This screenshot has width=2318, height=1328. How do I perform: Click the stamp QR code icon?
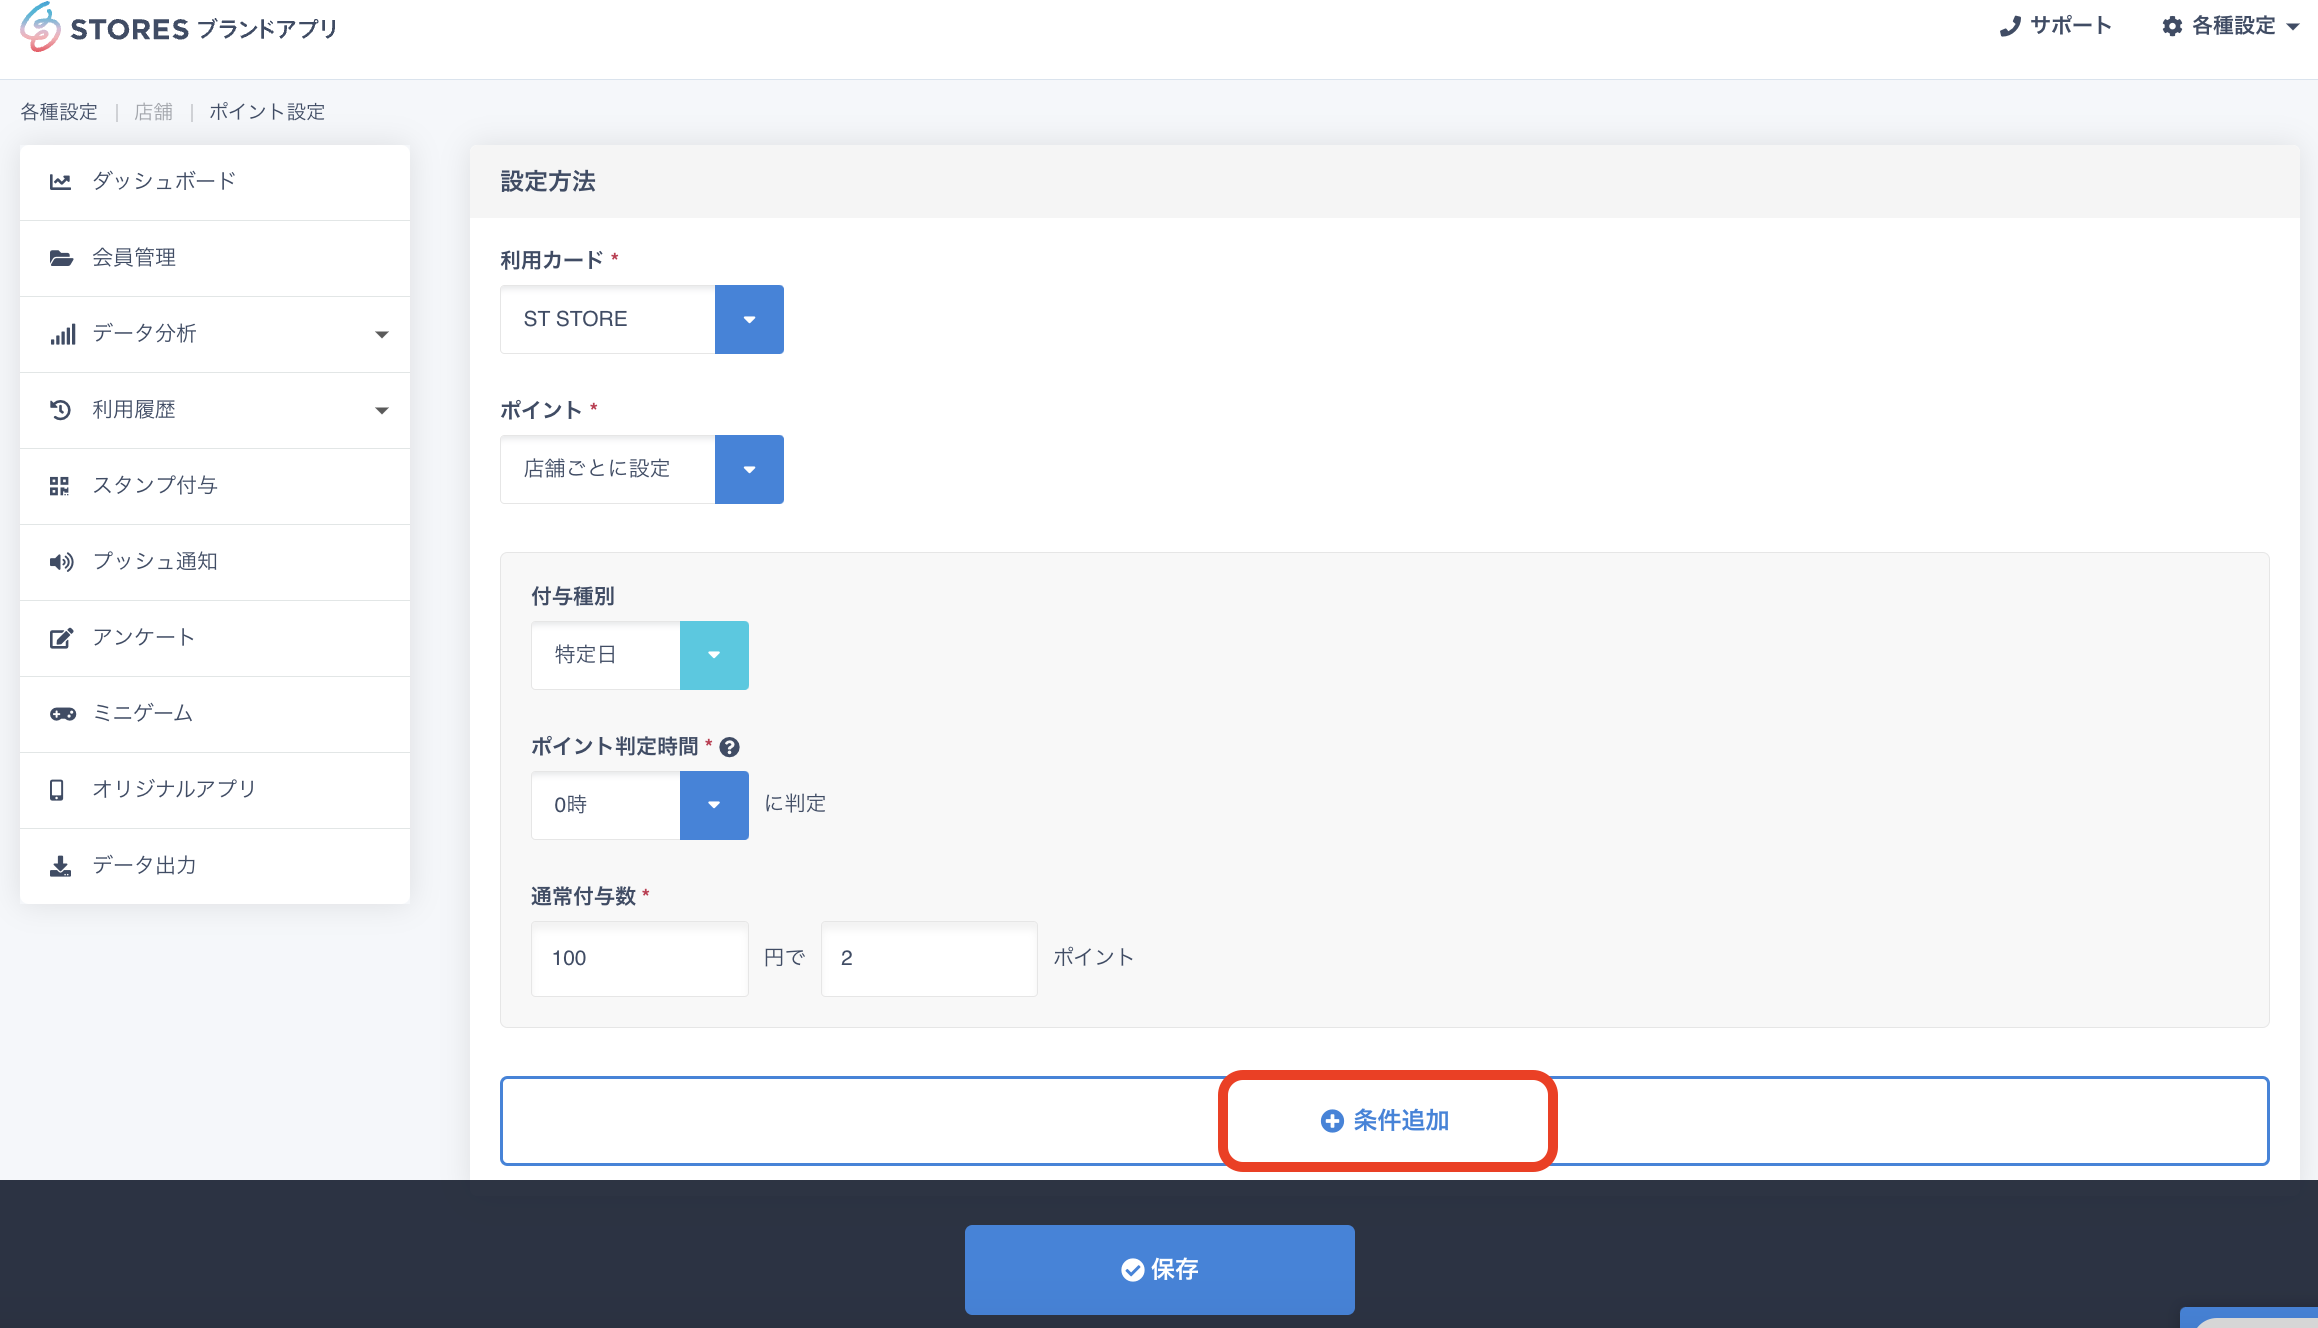pos(60,486)
